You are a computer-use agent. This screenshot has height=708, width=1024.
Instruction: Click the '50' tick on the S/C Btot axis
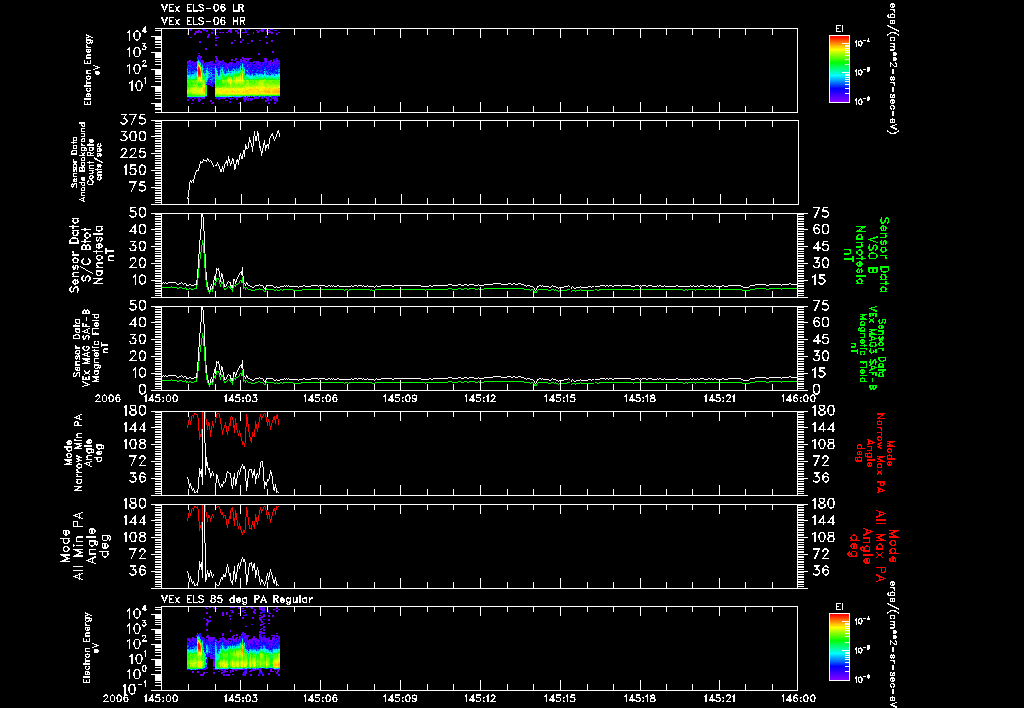pyautogui.click(x=138, y=213)
